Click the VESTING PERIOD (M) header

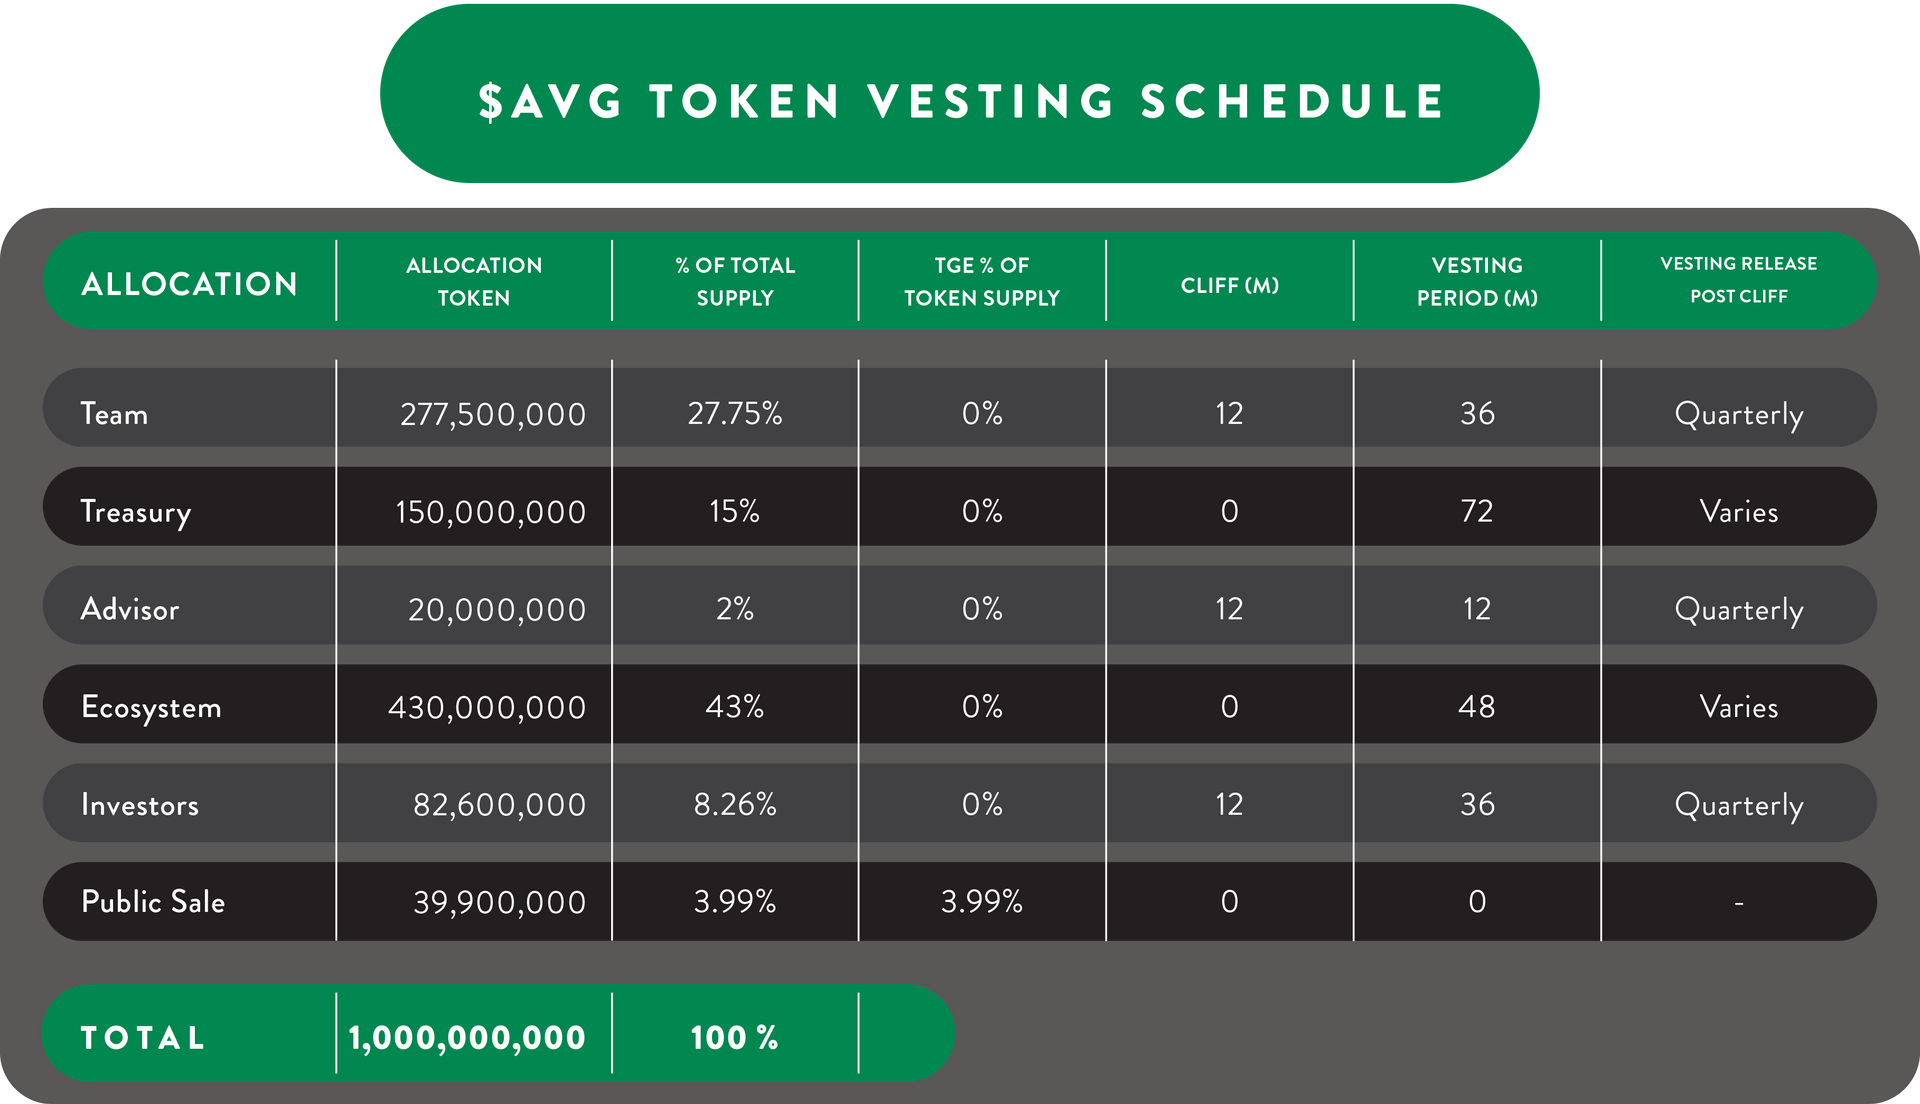pos(1477,282)
